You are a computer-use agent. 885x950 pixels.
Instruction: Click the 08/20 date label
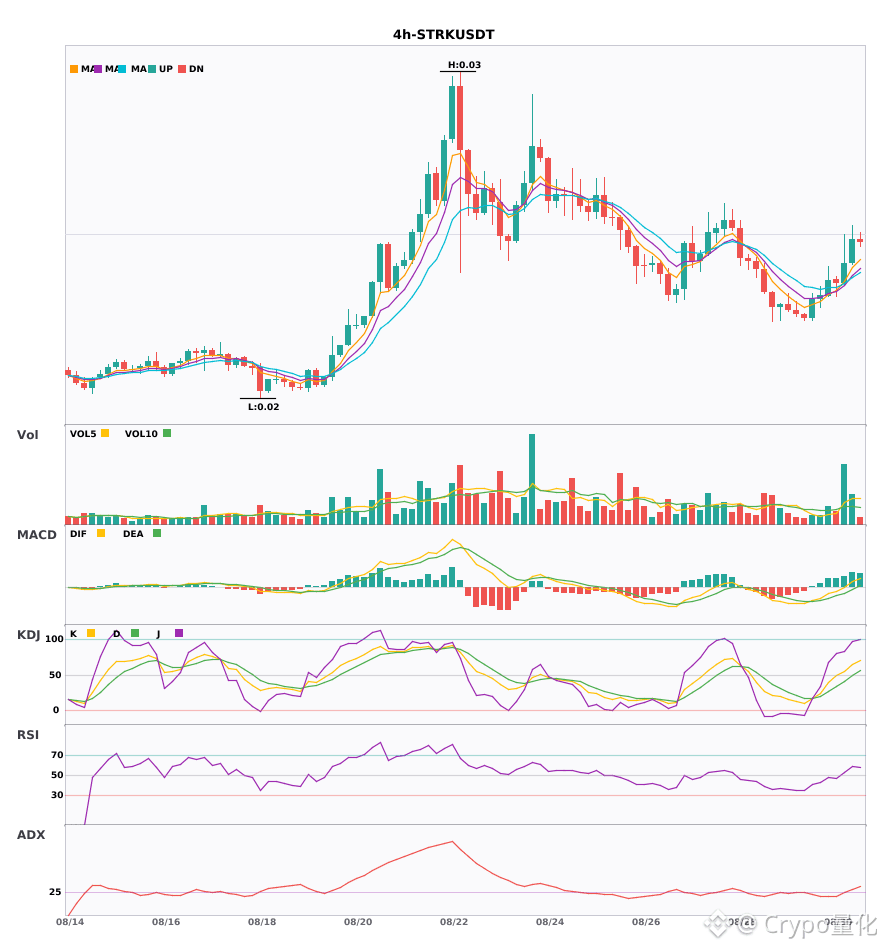point(358,922)
